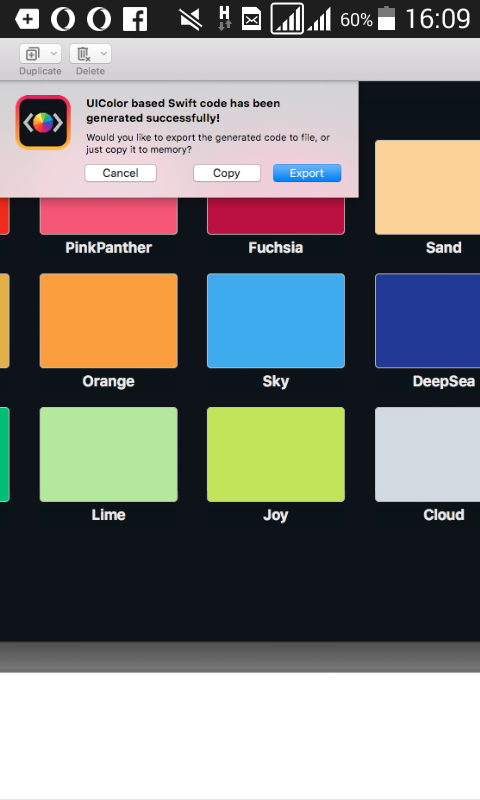Tap the mail notification icon
This screenshot has height=800, width=480.
251,19
